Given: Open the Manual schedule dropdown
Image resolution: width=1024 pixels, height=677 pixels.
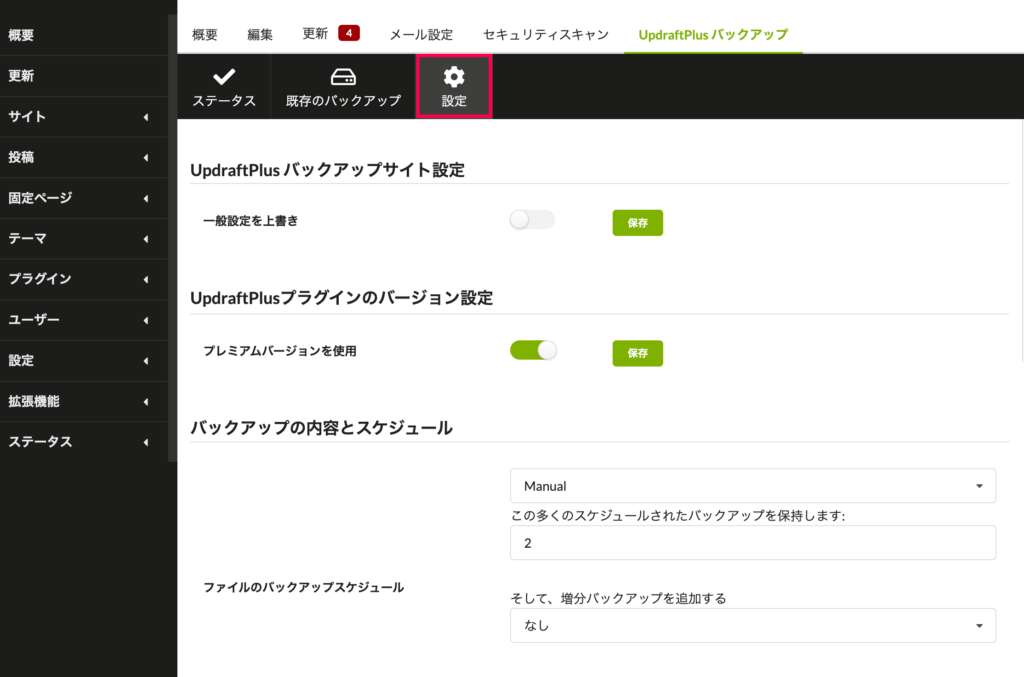Looking at the screenshot, I should pyautogui.click(x=752, y=486).
